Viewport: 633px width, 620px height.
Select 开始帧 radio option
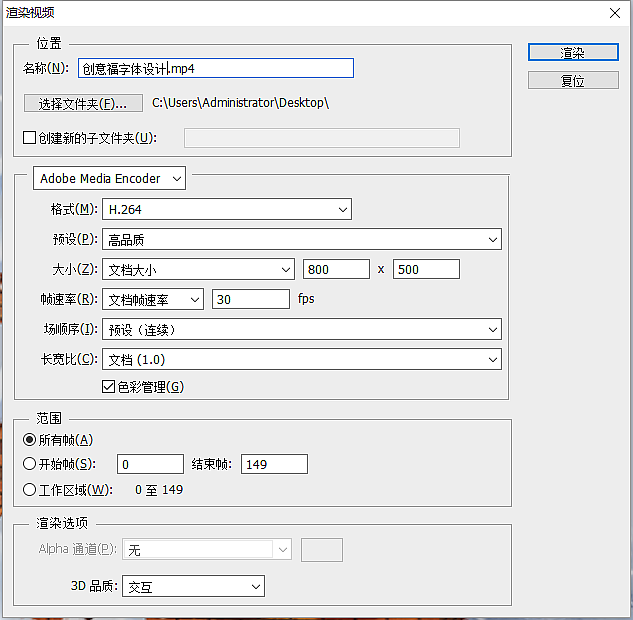29,464
